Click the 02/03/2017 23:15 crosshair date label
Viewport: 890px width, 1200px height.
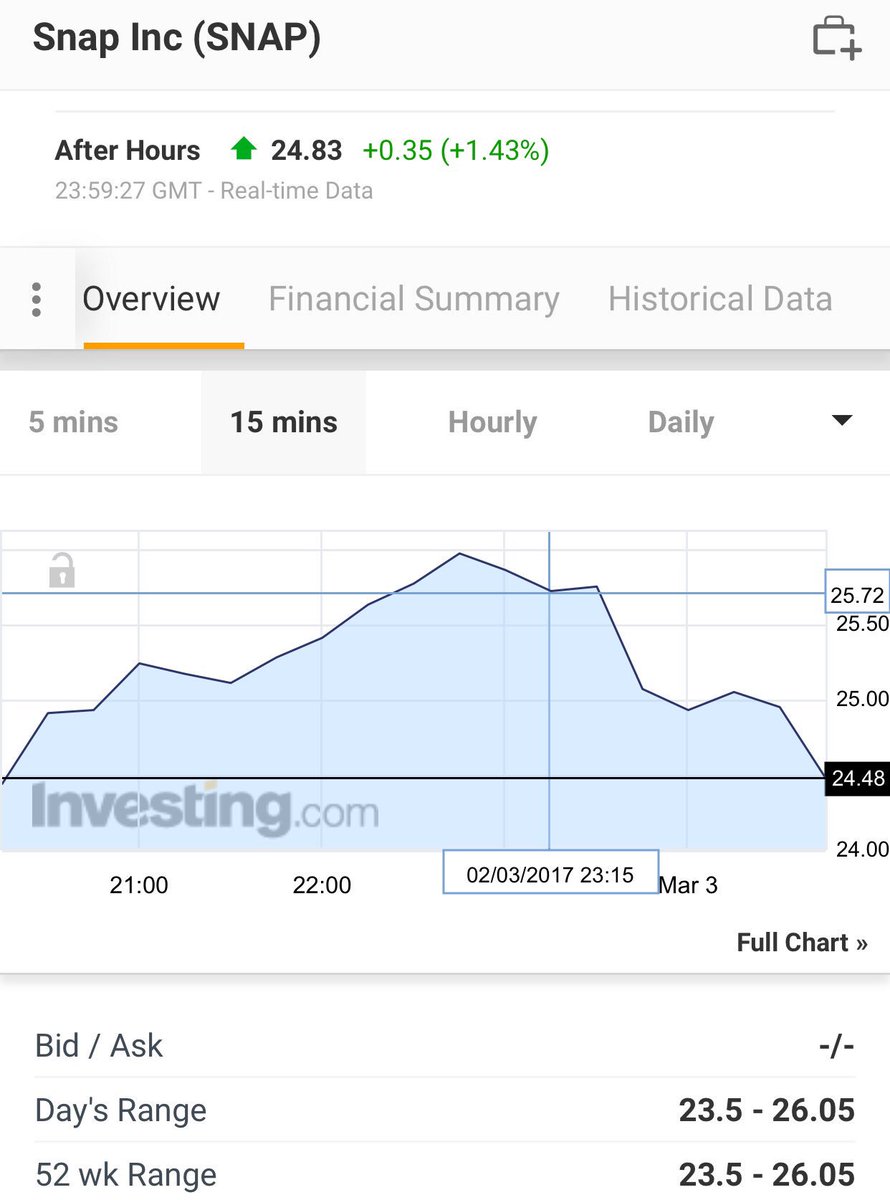[x=551, y=872]
